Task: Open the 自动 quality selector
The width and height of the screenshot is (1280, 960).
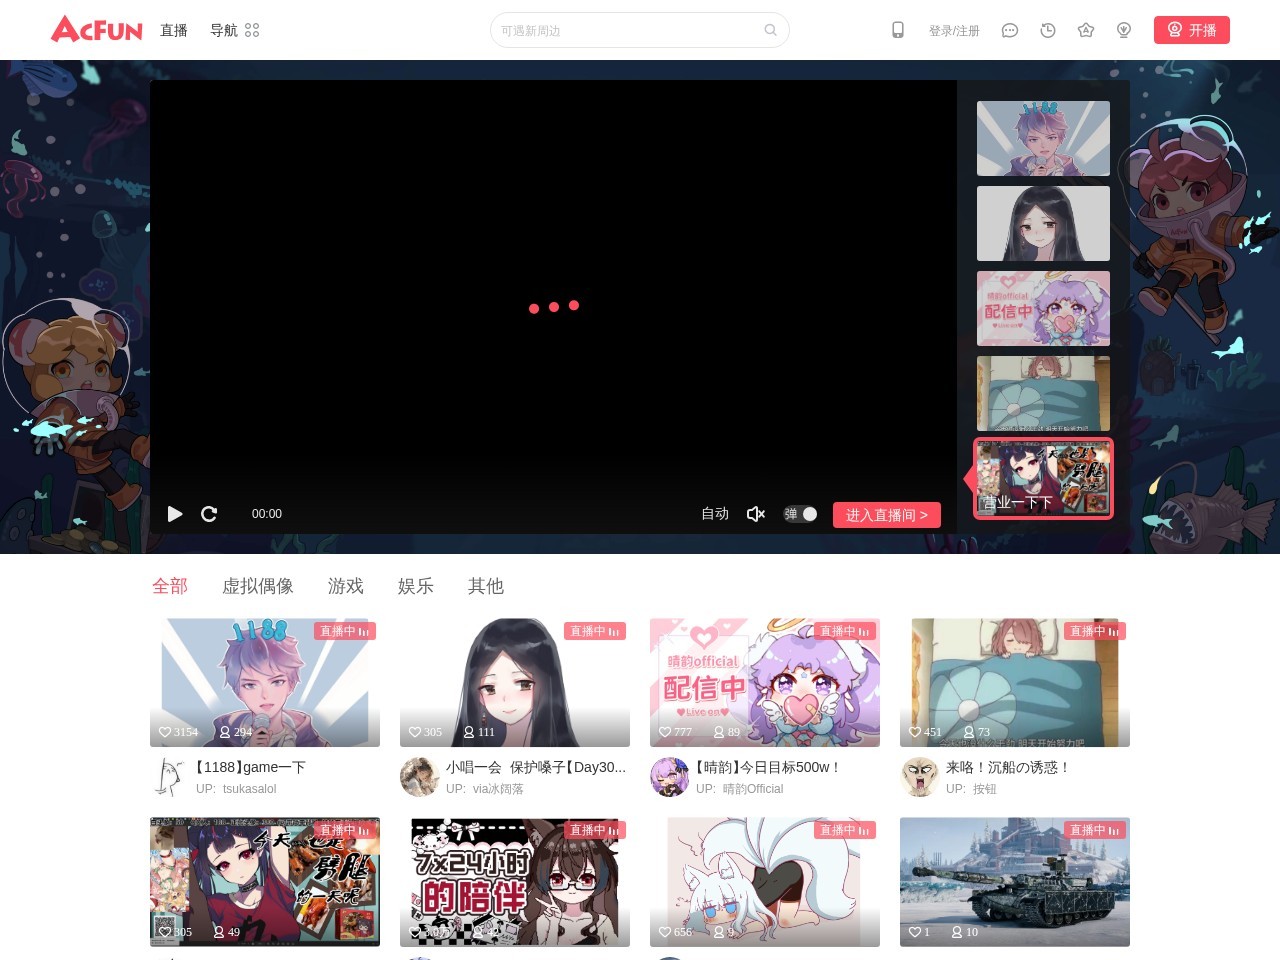Action: coord(715,514)
